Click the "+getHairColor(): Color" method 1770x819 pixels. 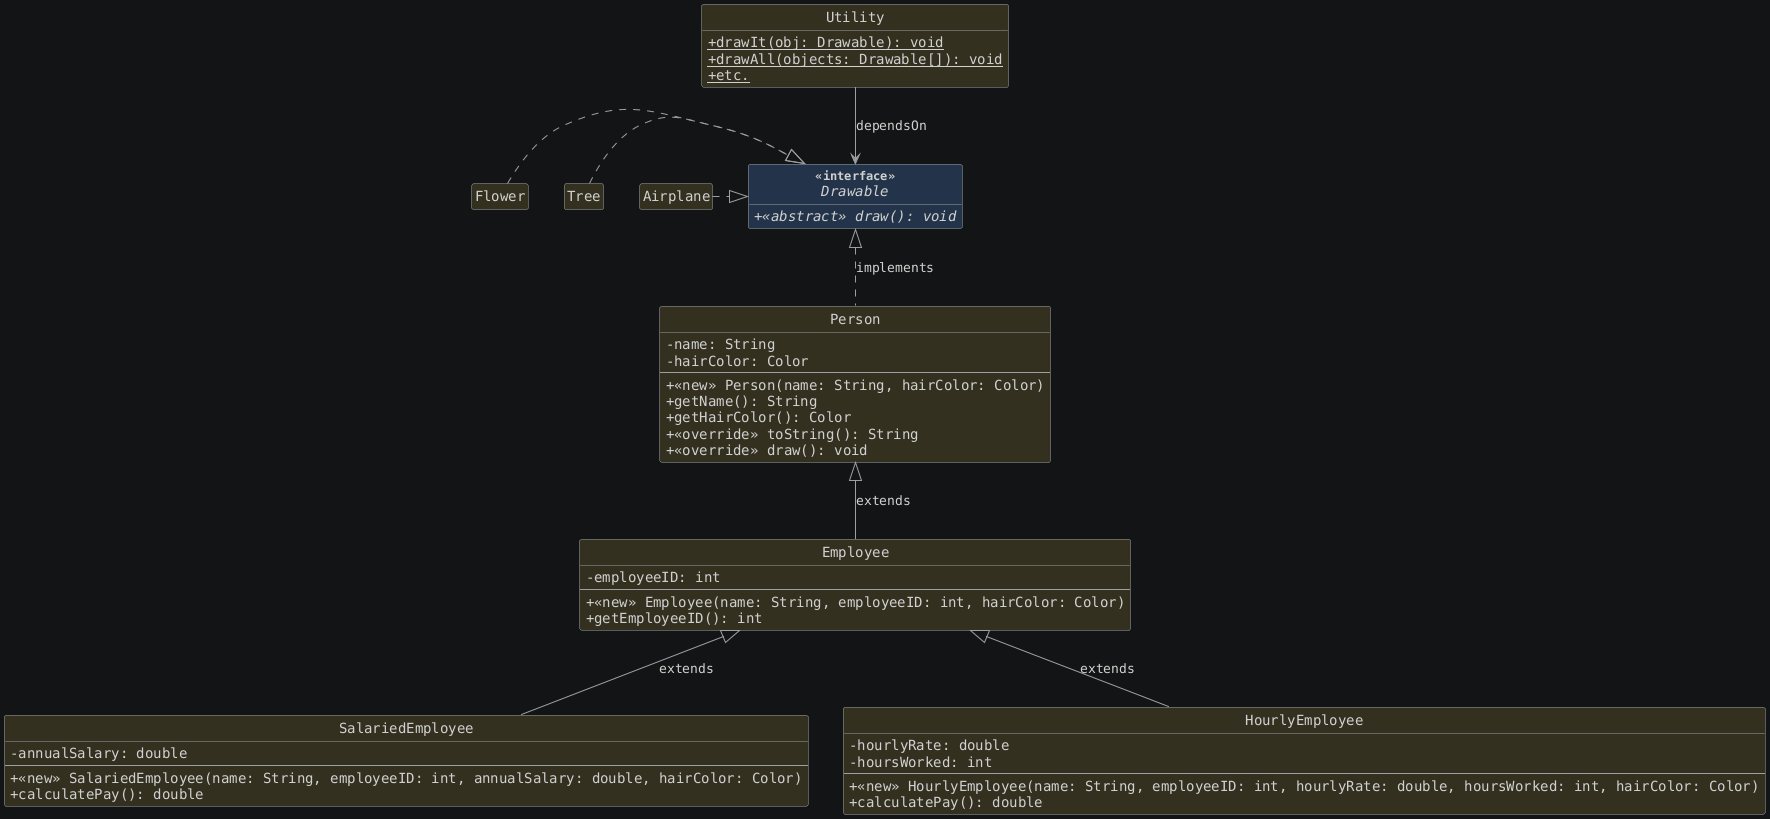pyautogui.click(x=758, y=418)
